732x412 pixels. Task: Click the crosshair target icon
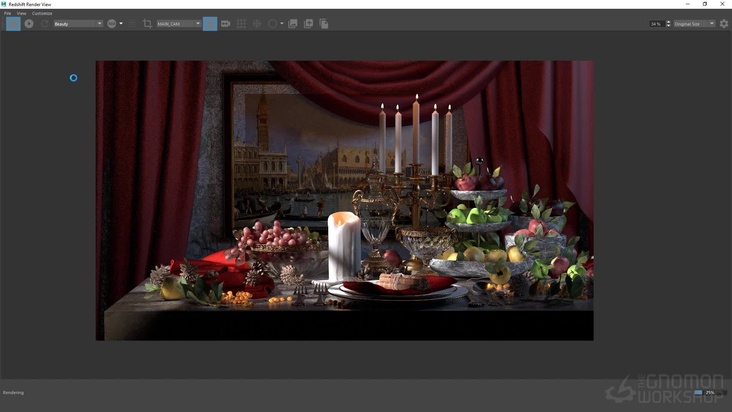tap(257, 23)
